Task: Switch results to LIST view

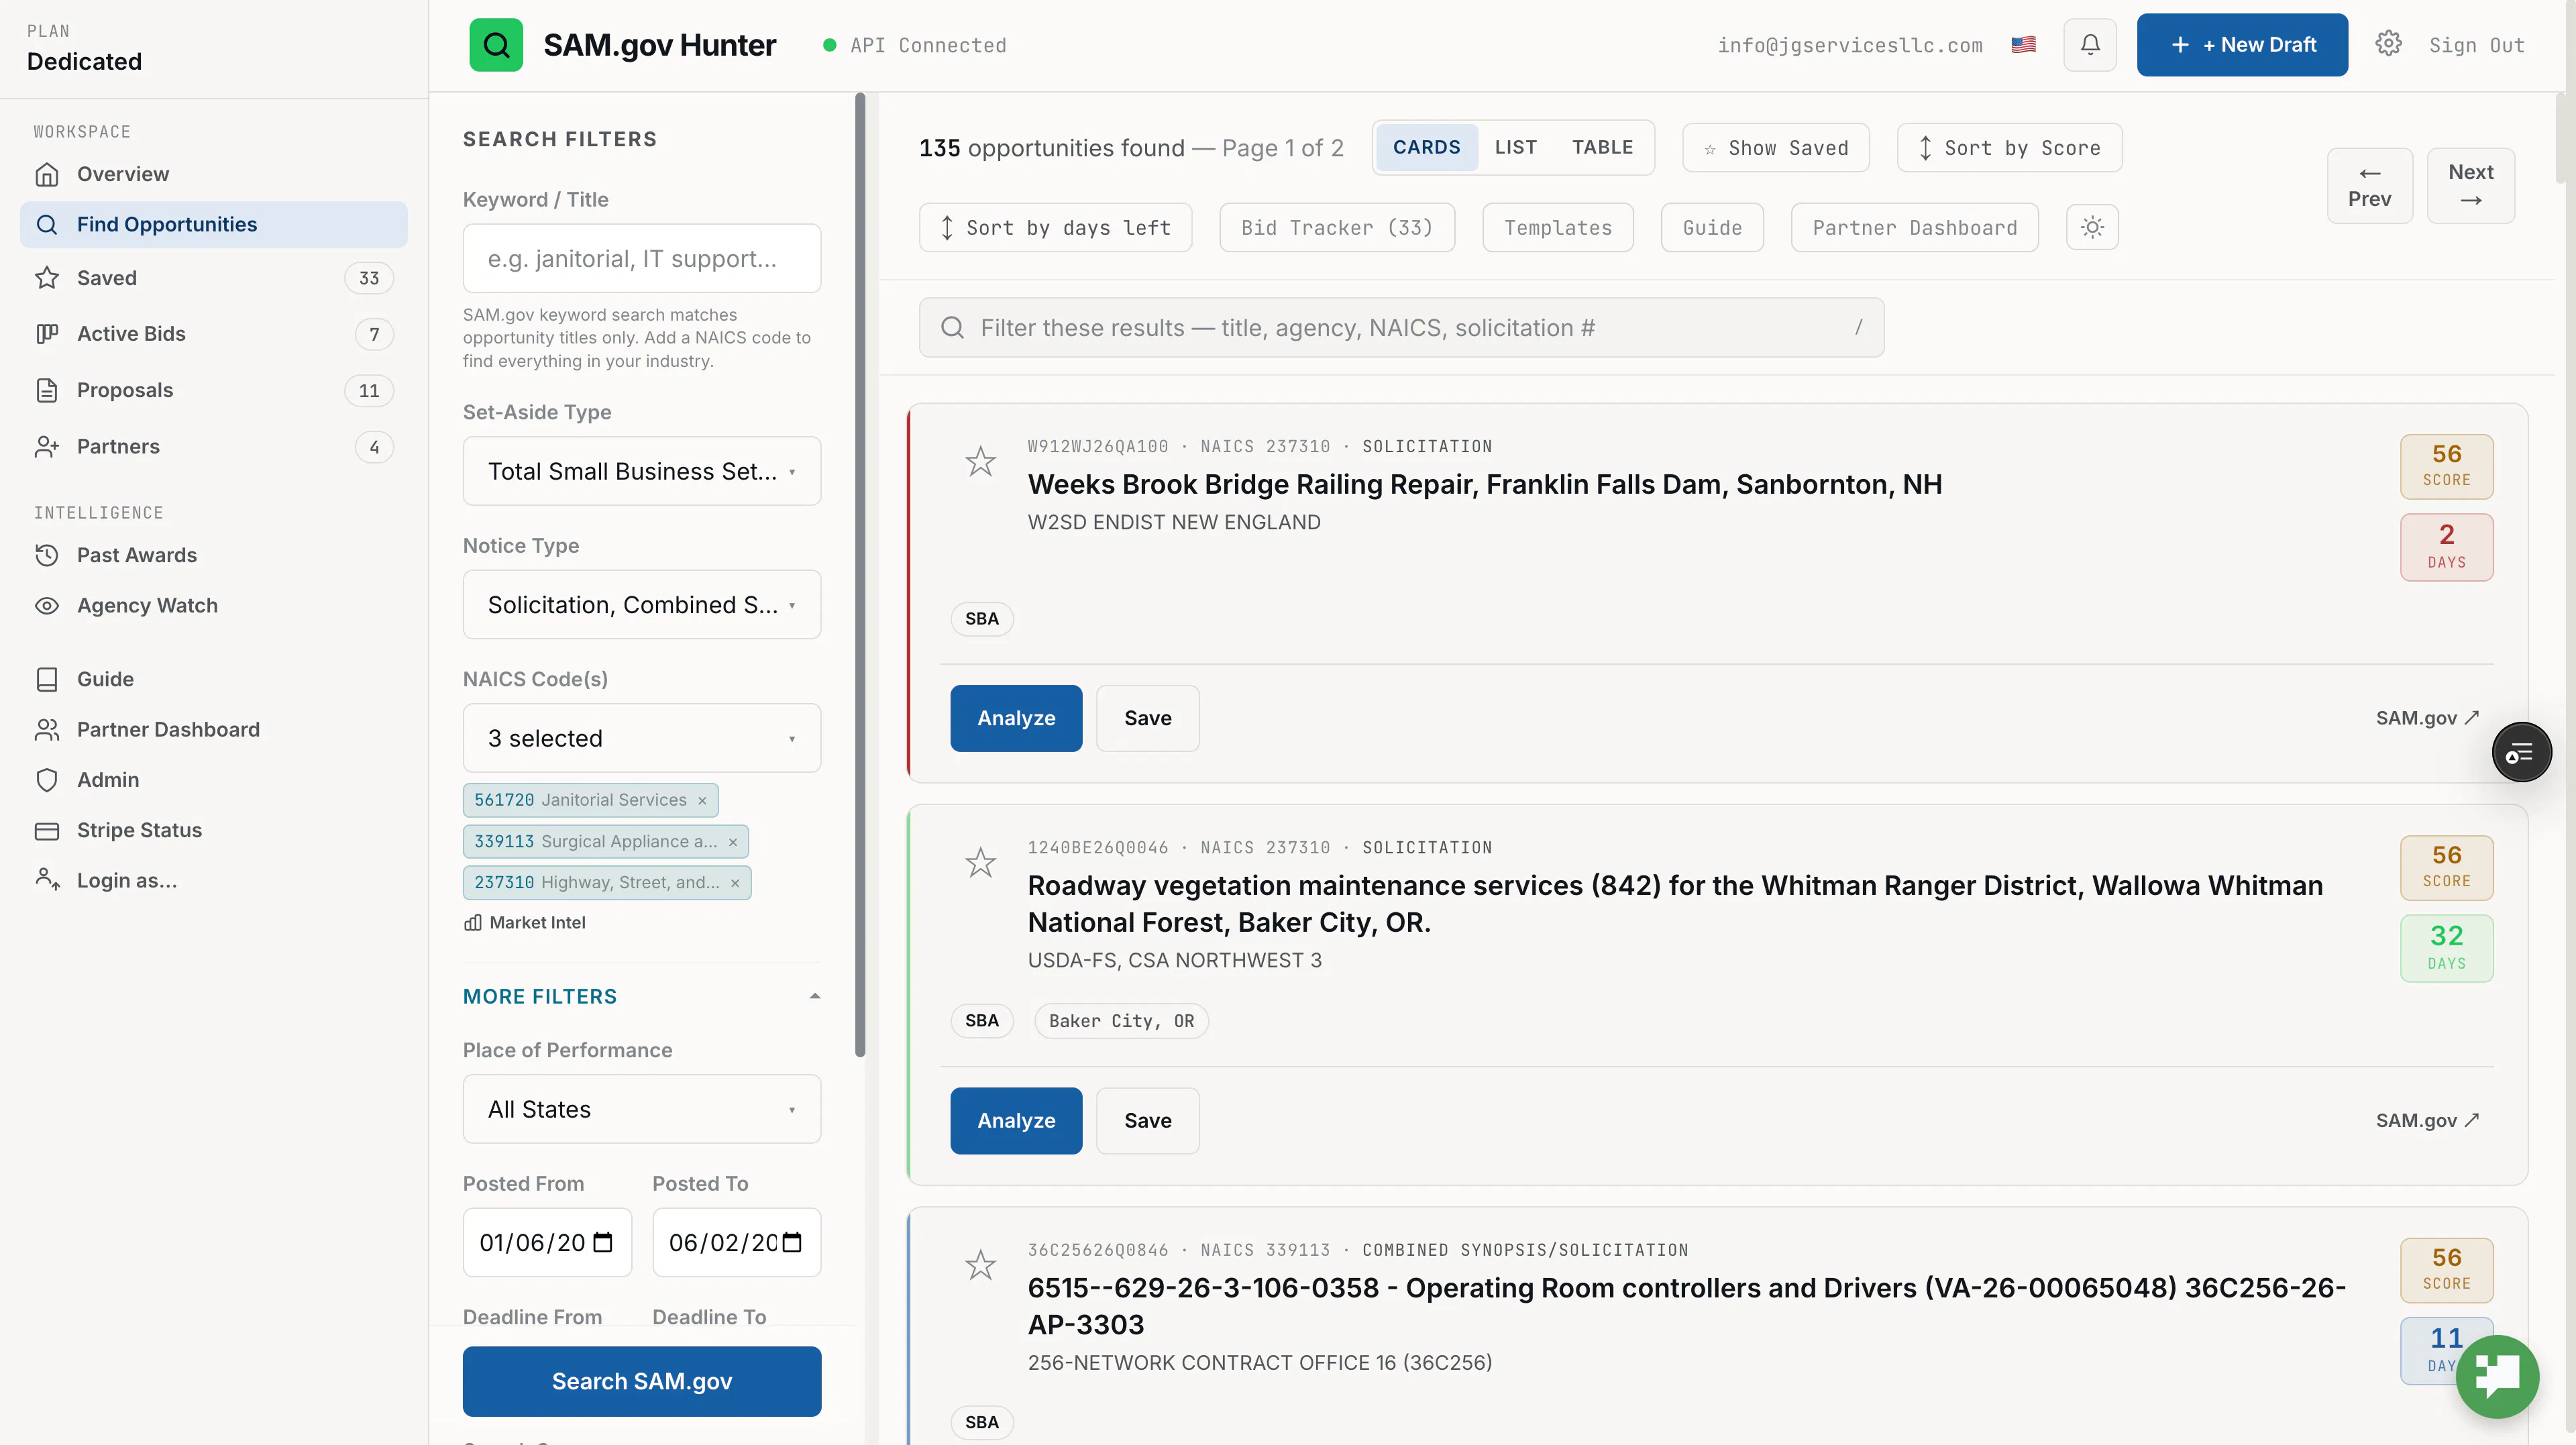Action: pyautogui.click(x=1516, y=148)
